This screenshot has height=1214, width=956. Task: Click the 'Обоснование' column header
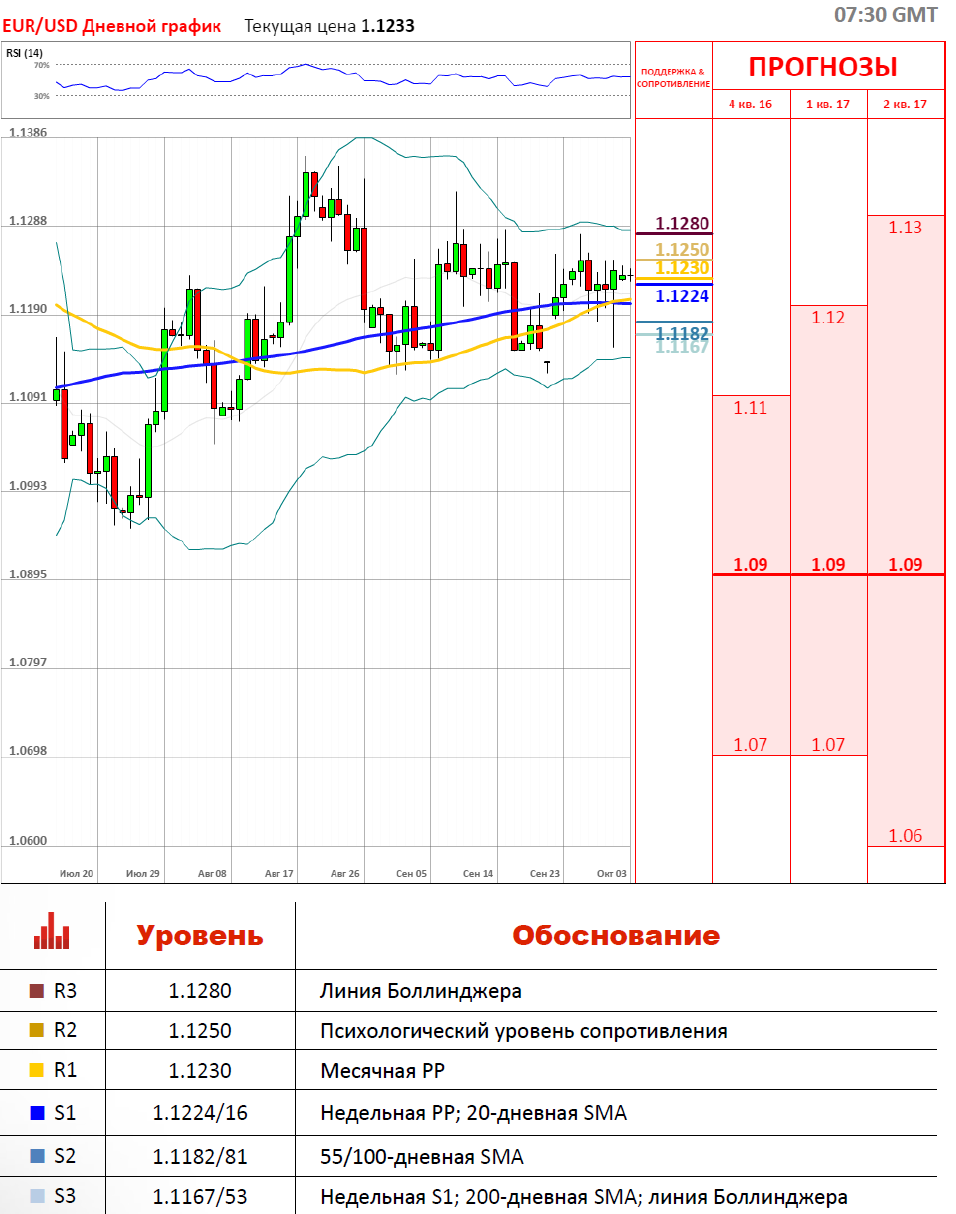[x=615, y=936]
